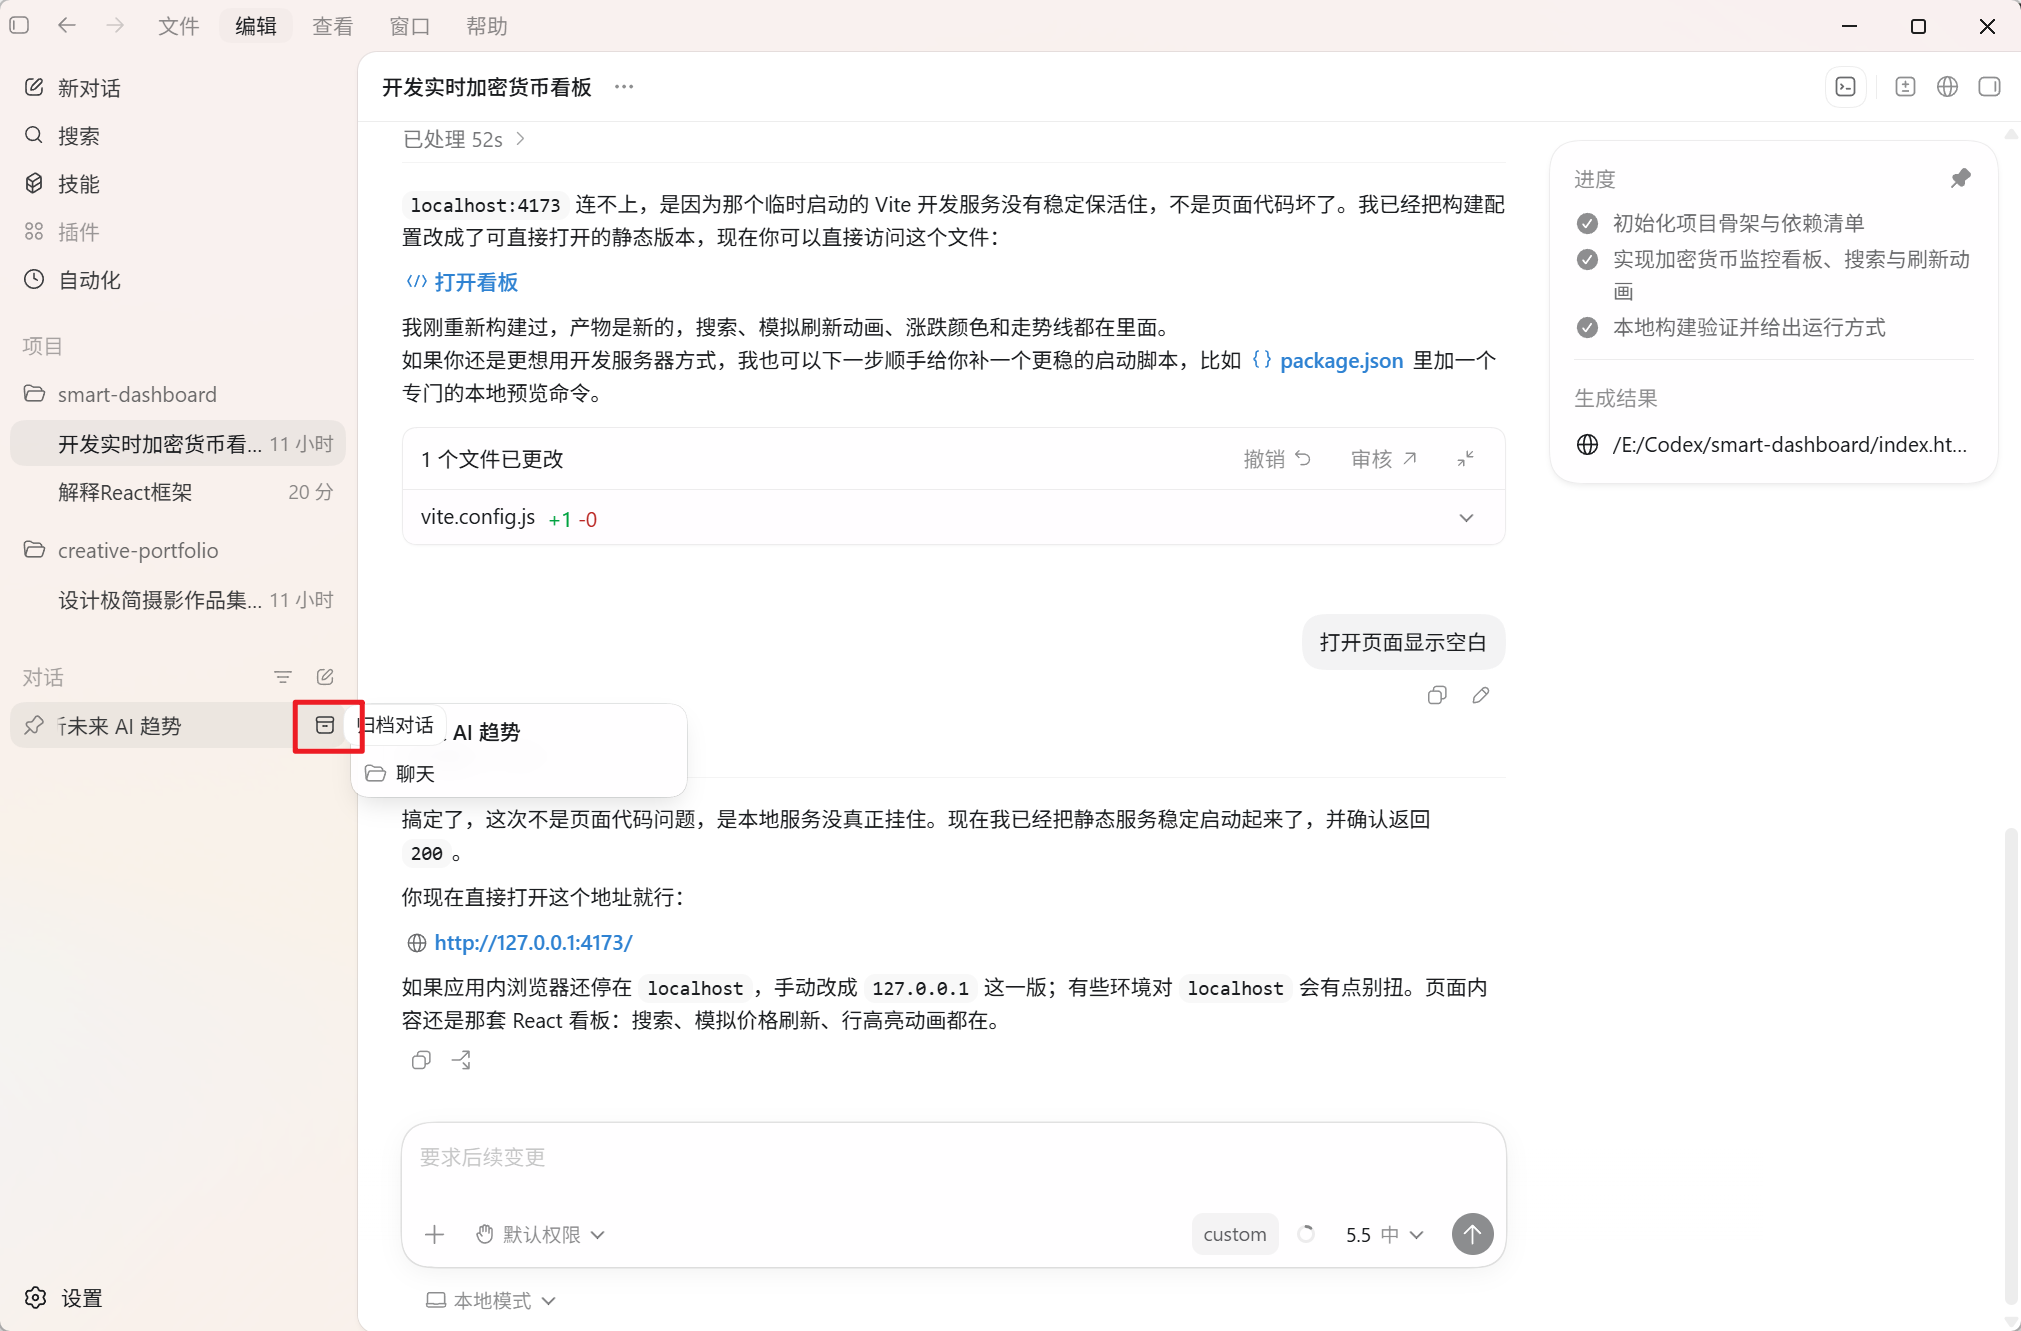The image size is (2021, 1331).
Task: Archive the 未来 AI 趋势 conversation
Action: click(x=325, y=725)
